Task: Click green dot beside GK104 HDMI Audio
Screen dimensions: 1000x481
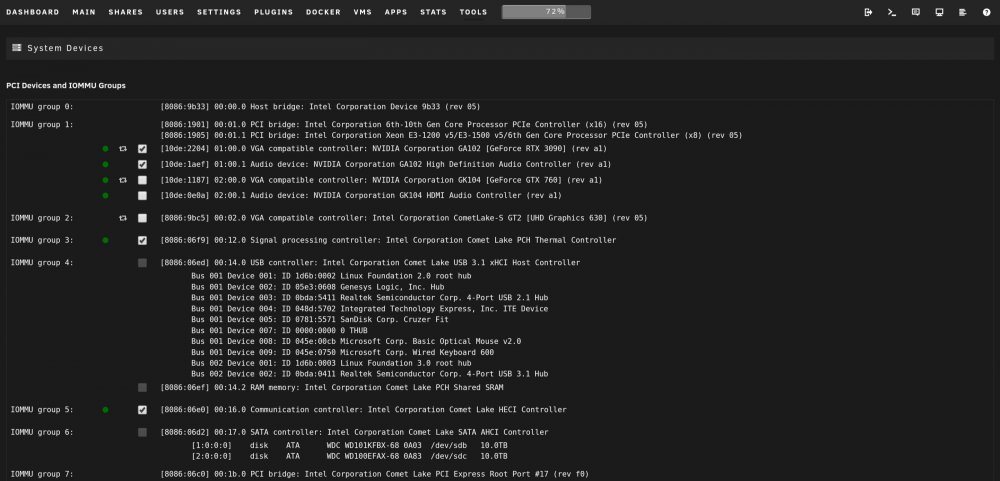Action: (105, 196)
